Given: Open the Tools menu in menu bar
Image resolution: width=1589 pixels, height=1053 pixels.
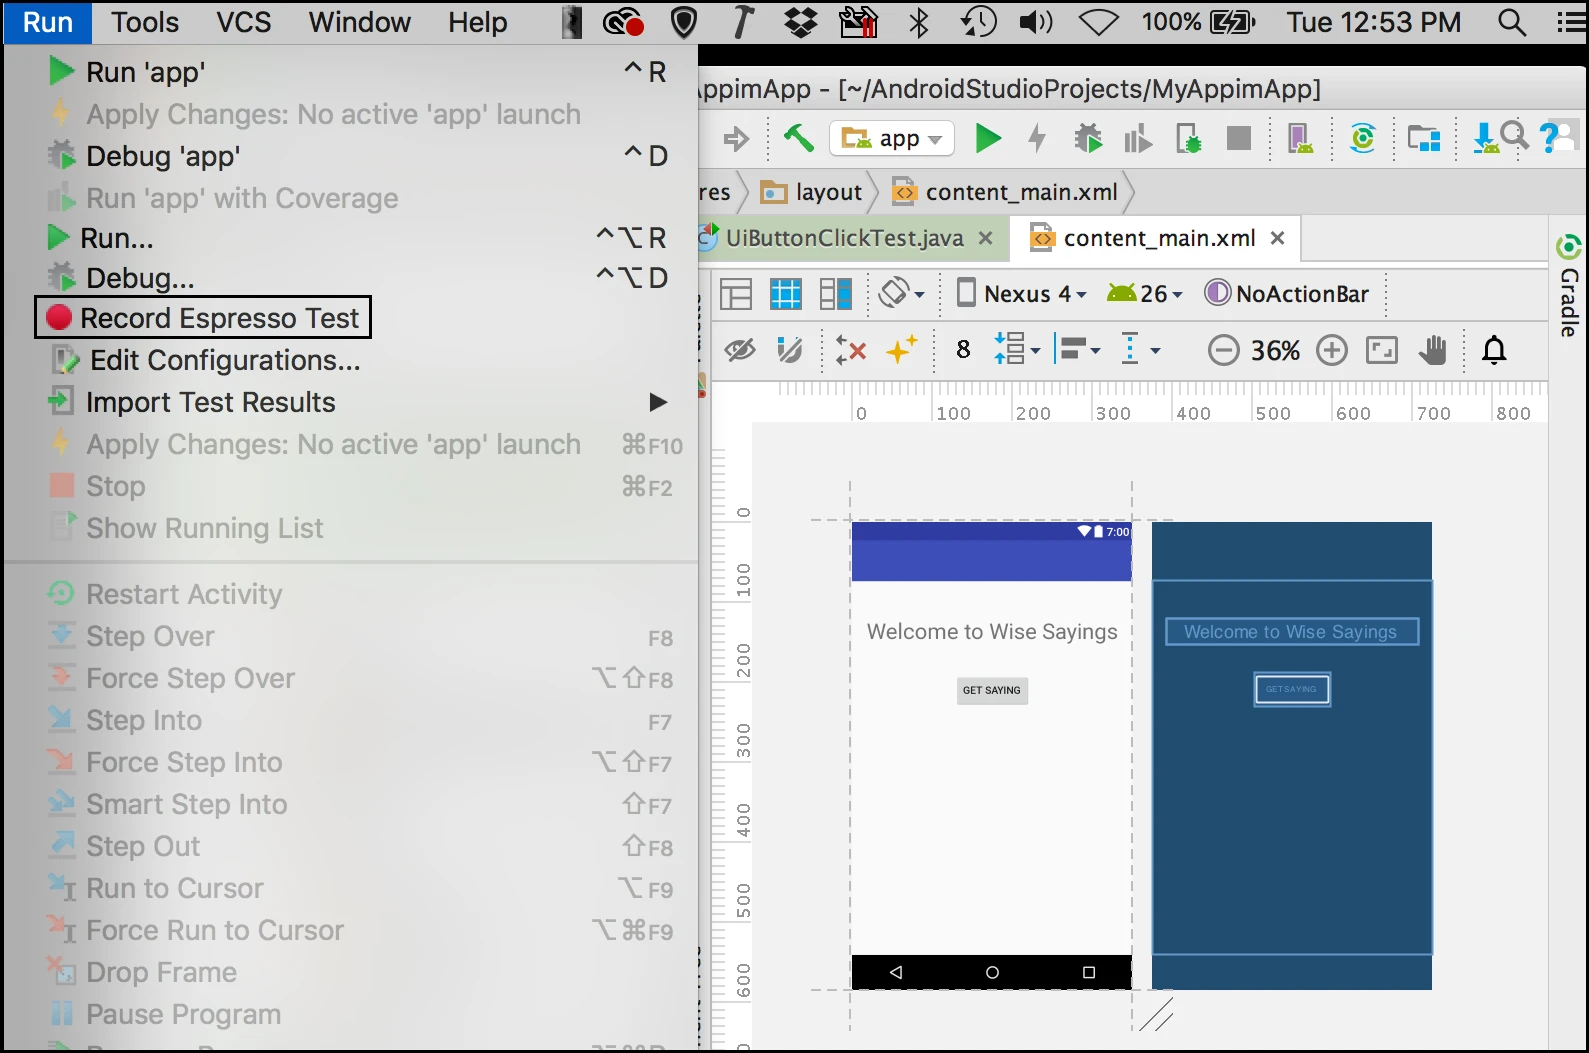Looking at the screenshot, I should (144, 22).
